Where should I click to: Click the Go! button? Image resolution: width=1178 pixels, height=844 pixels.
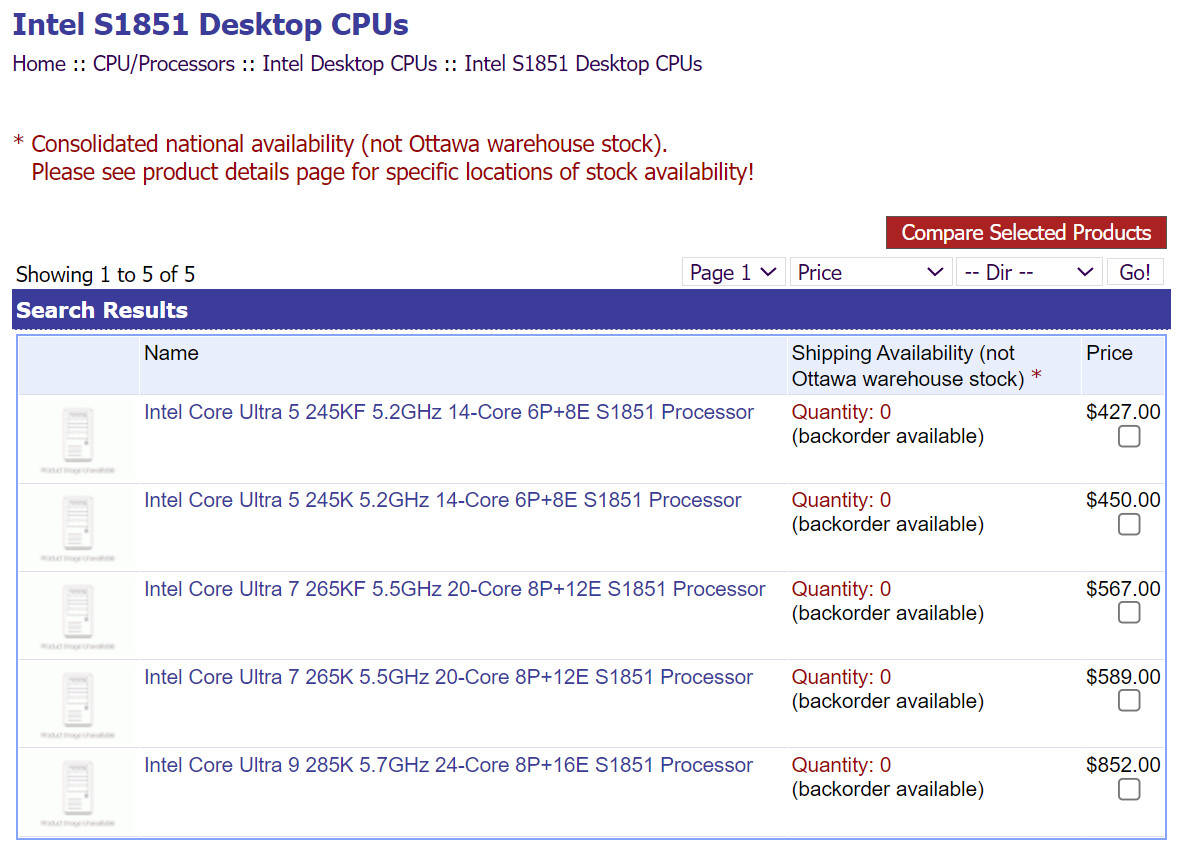click(x=1135, y=272)
